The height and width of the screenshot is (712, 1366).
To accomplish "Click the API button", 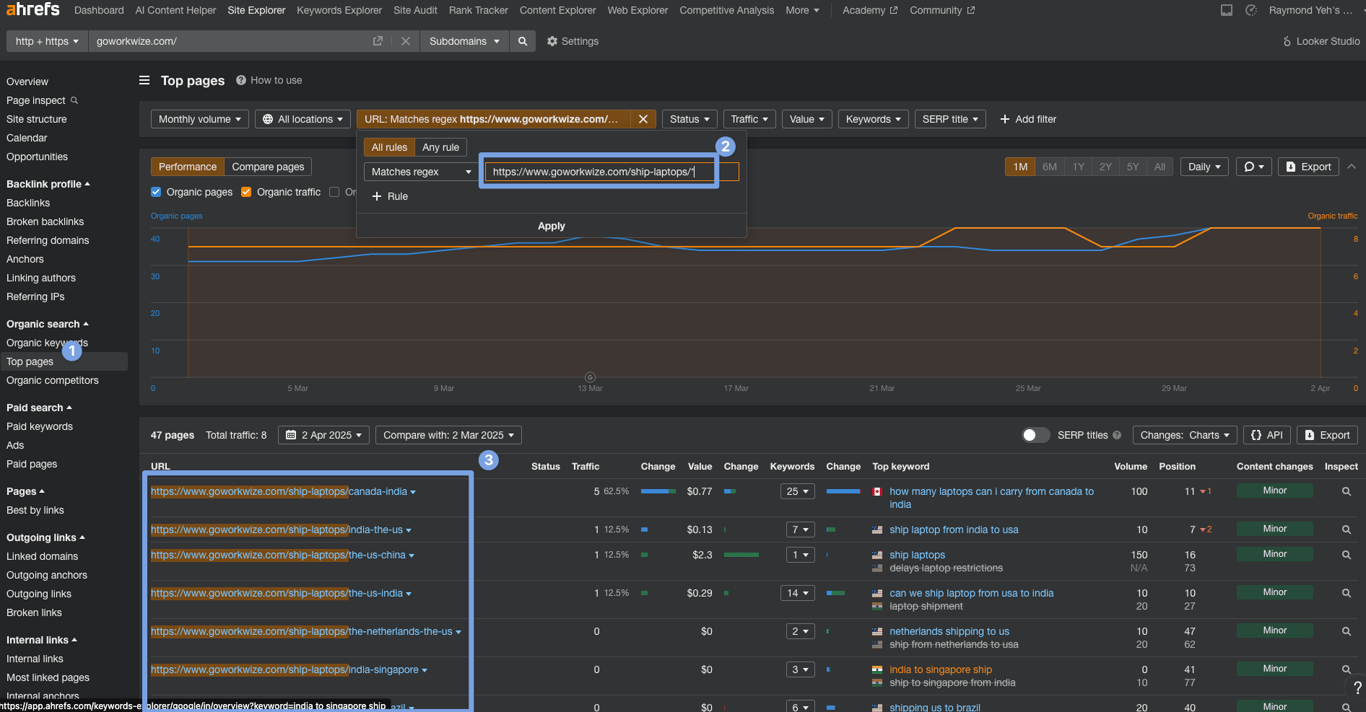I will [x=1267, y=435].
